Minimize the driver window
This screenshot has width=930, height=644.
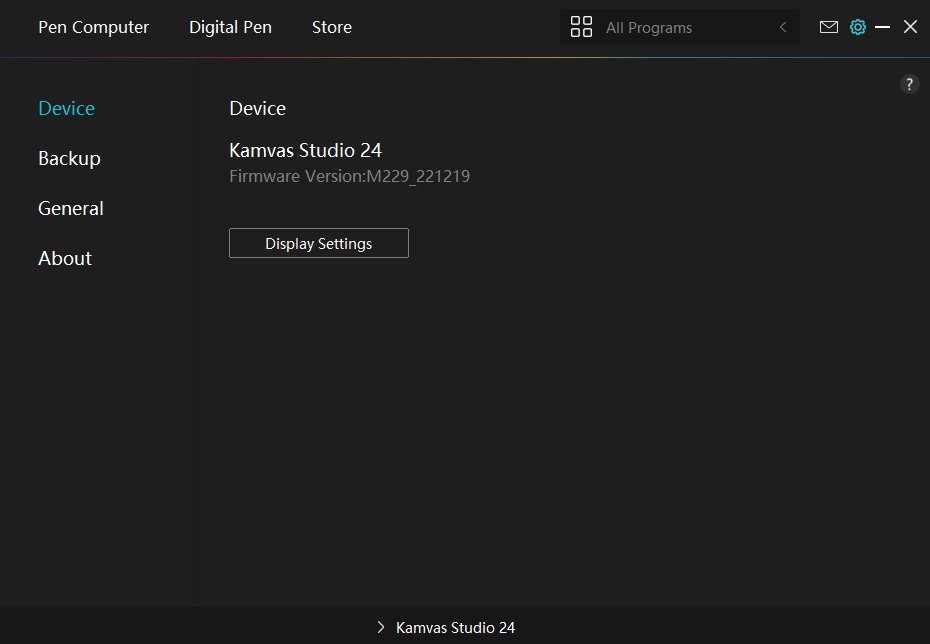(882, 27)
